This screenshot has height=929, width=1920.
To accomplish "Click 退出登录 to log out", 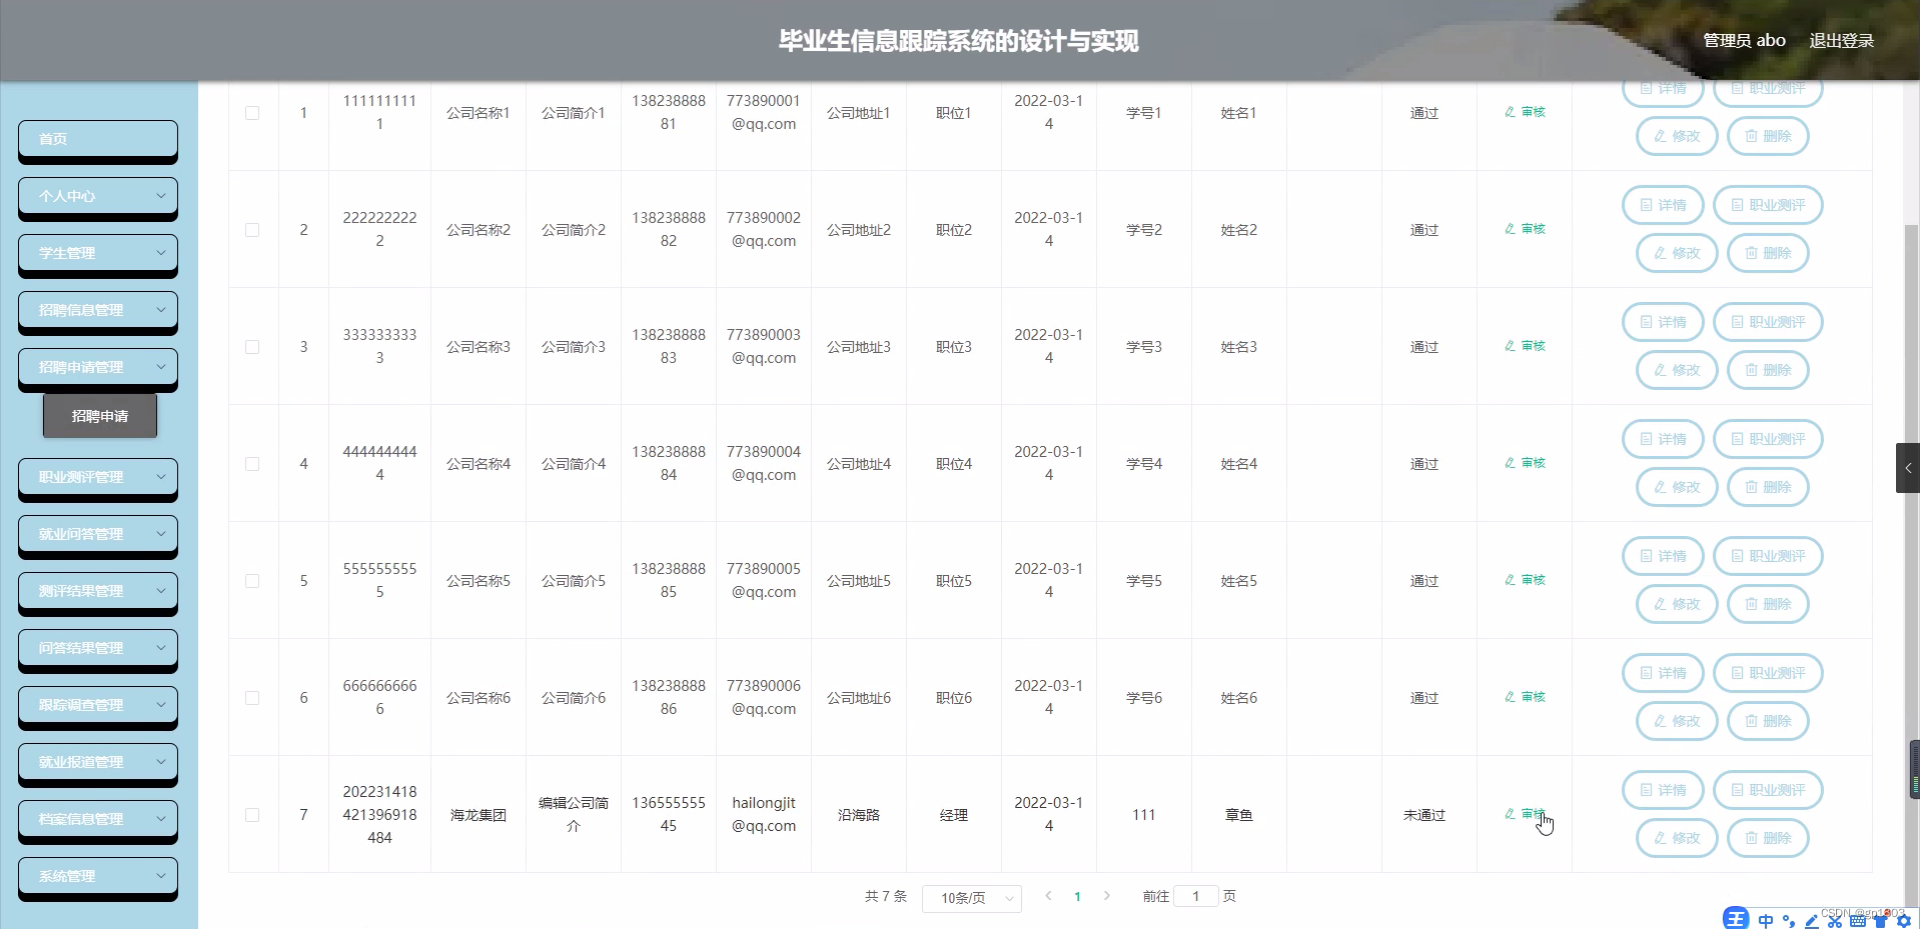I will point(1844,40).
